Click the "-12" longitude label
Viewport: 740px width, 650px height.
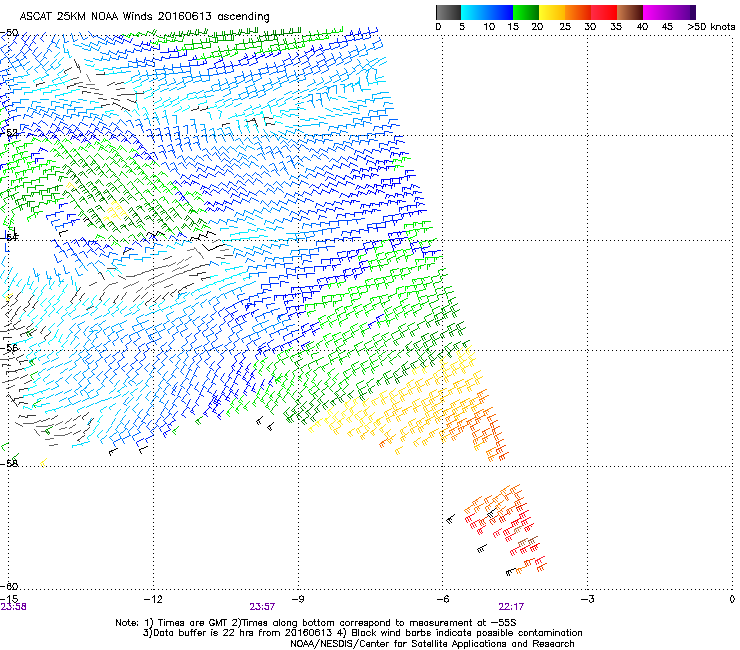click(153, 599)
